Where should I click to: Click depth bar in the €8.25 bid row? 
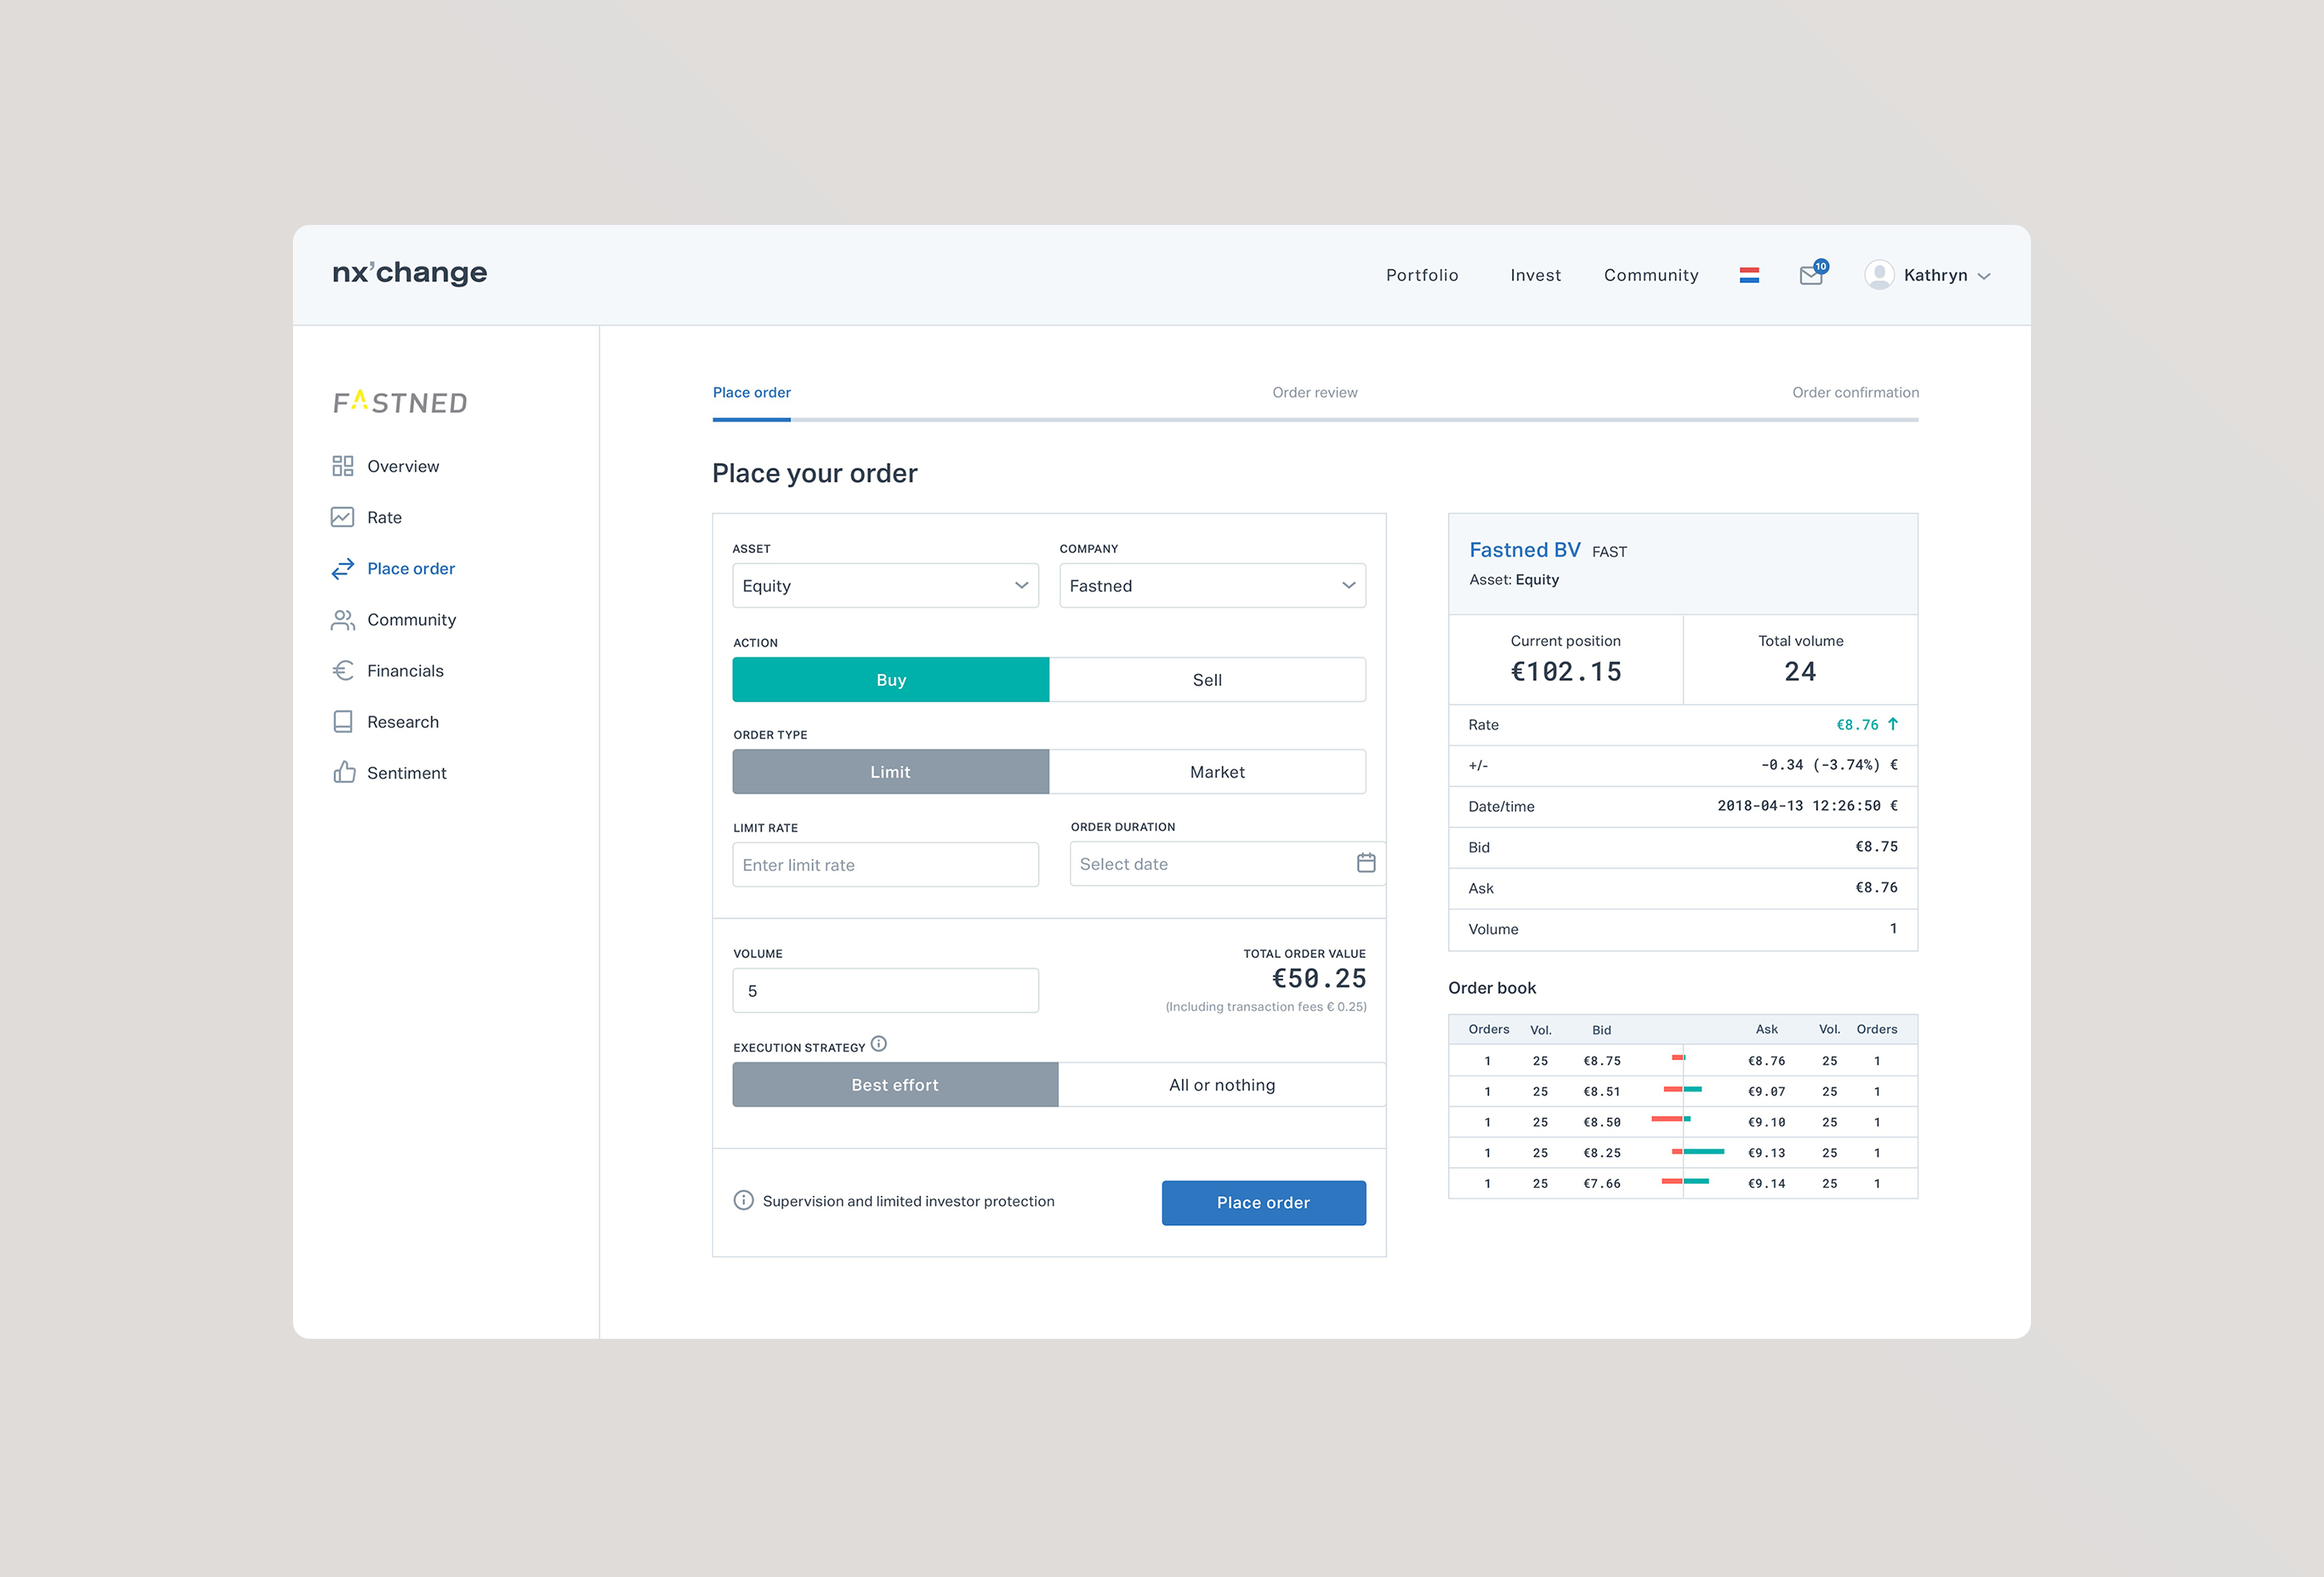1698,1152
